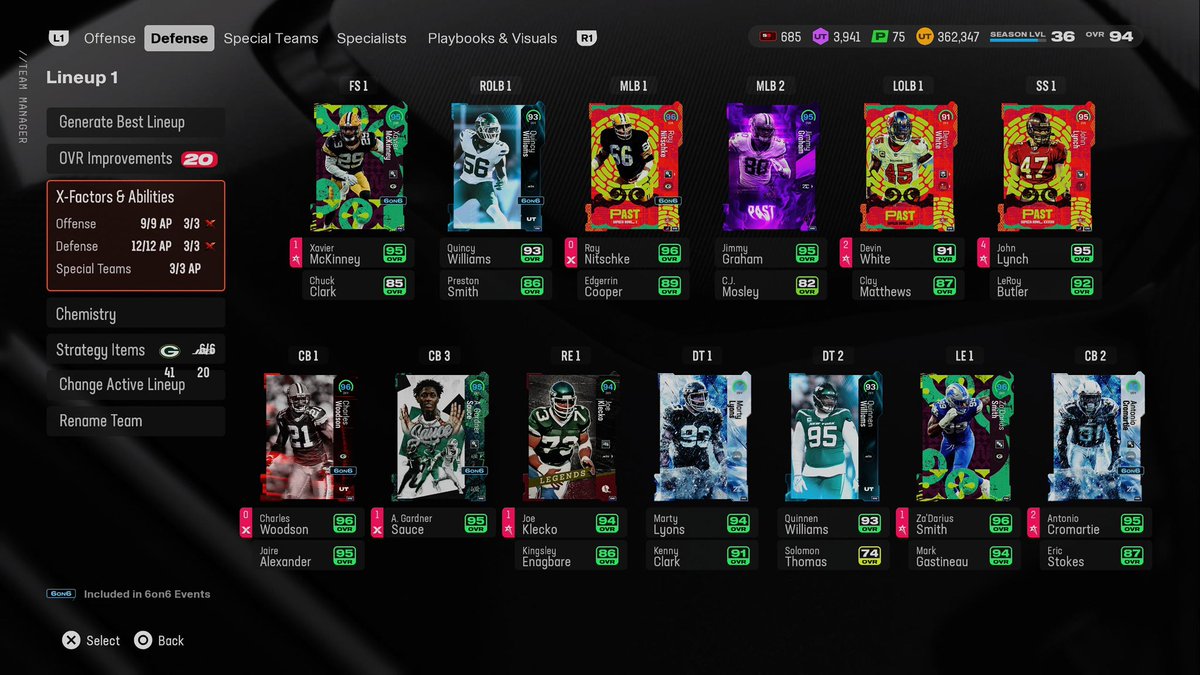Select backup Preston Smith row
This screenshot has height=675, width=1200.
(x=496, y=286)
